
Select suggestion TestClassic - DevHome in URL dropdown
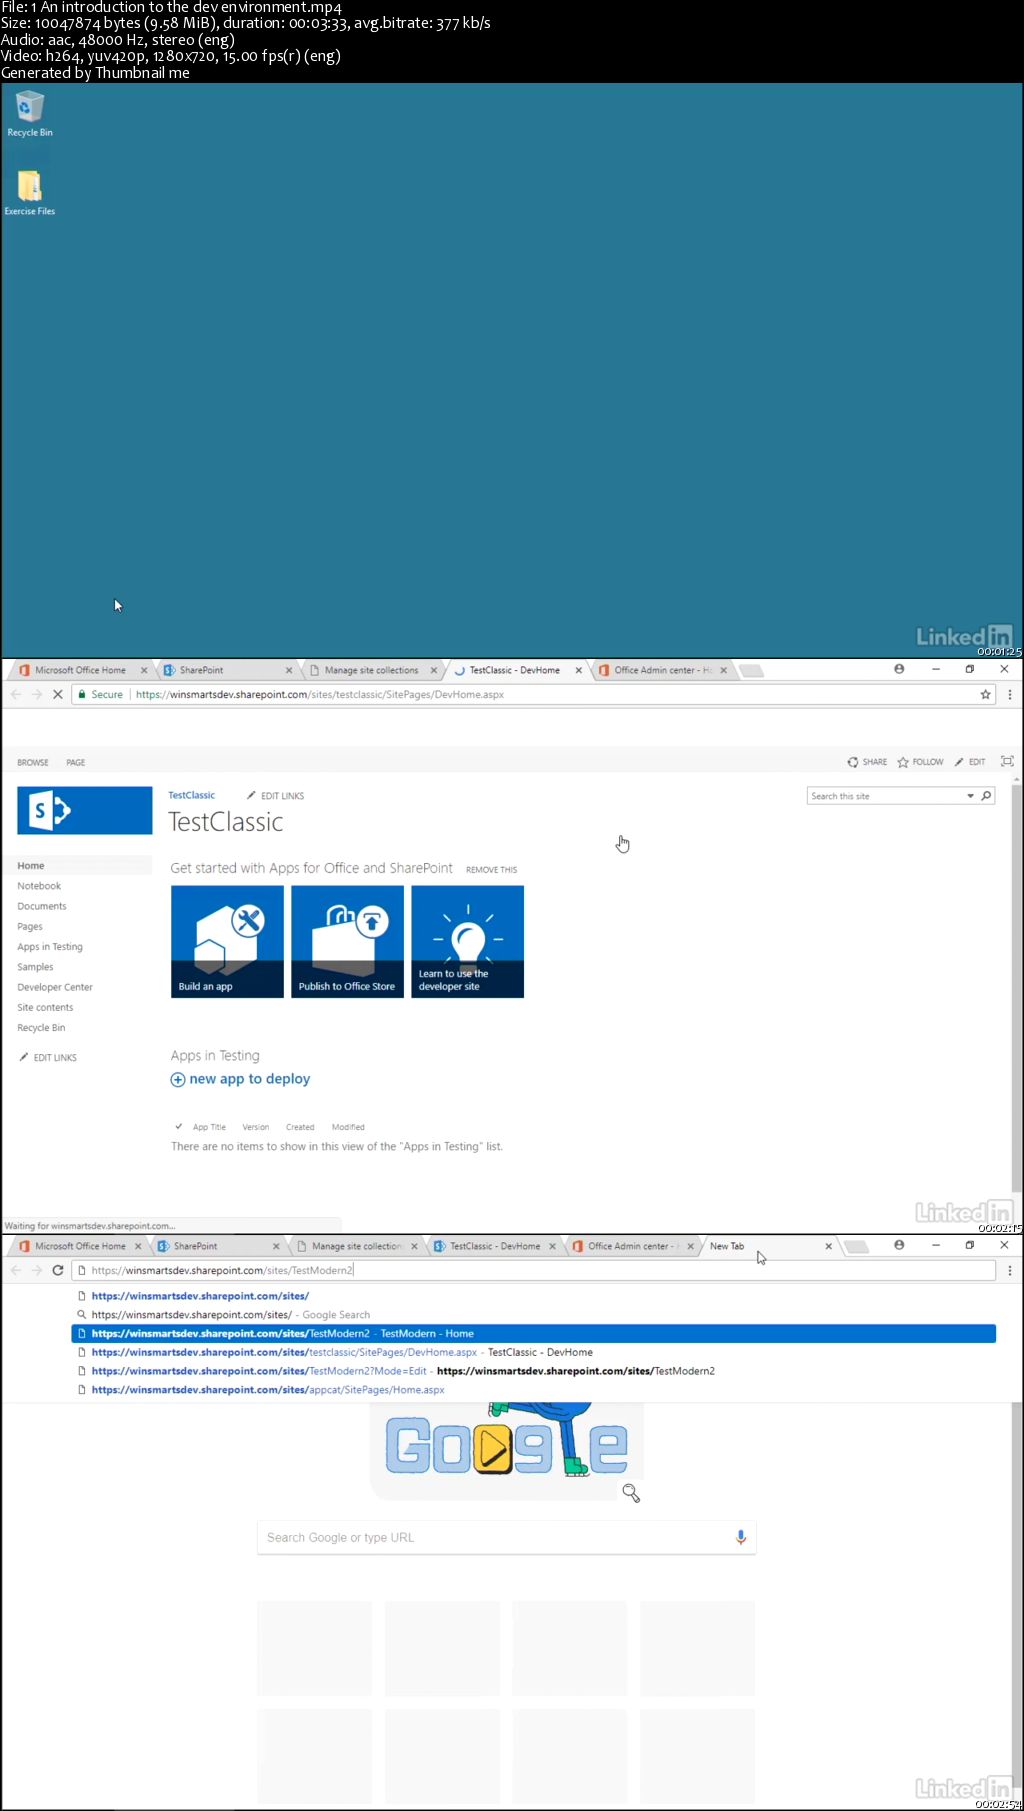pyautogui.click(x=533, y=1352)
